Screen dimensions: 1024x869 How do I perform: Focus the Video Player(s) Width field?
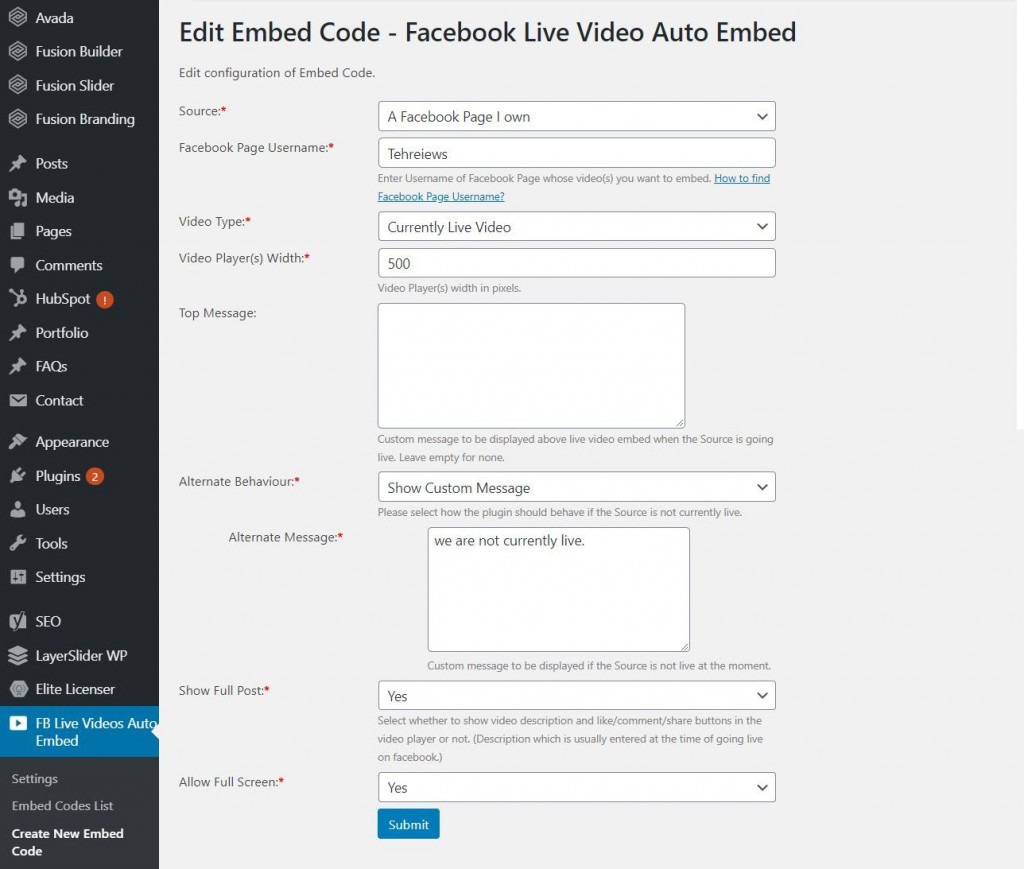point(577,263)
